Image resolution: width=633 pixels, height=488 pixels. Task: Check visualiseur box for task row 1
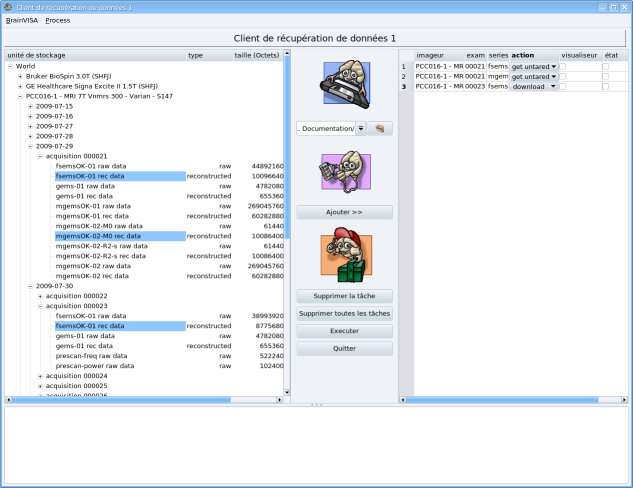coord(562,66)
